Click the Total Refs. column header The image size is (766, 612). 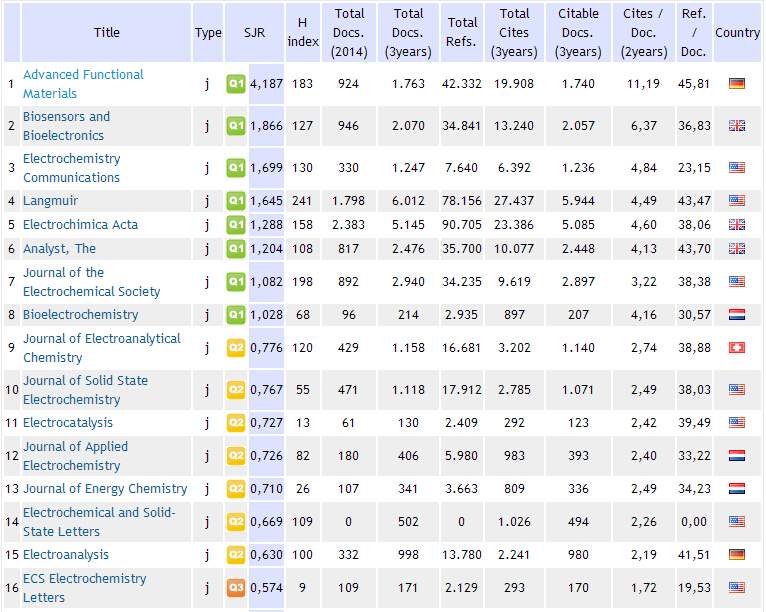coord(462,33)
